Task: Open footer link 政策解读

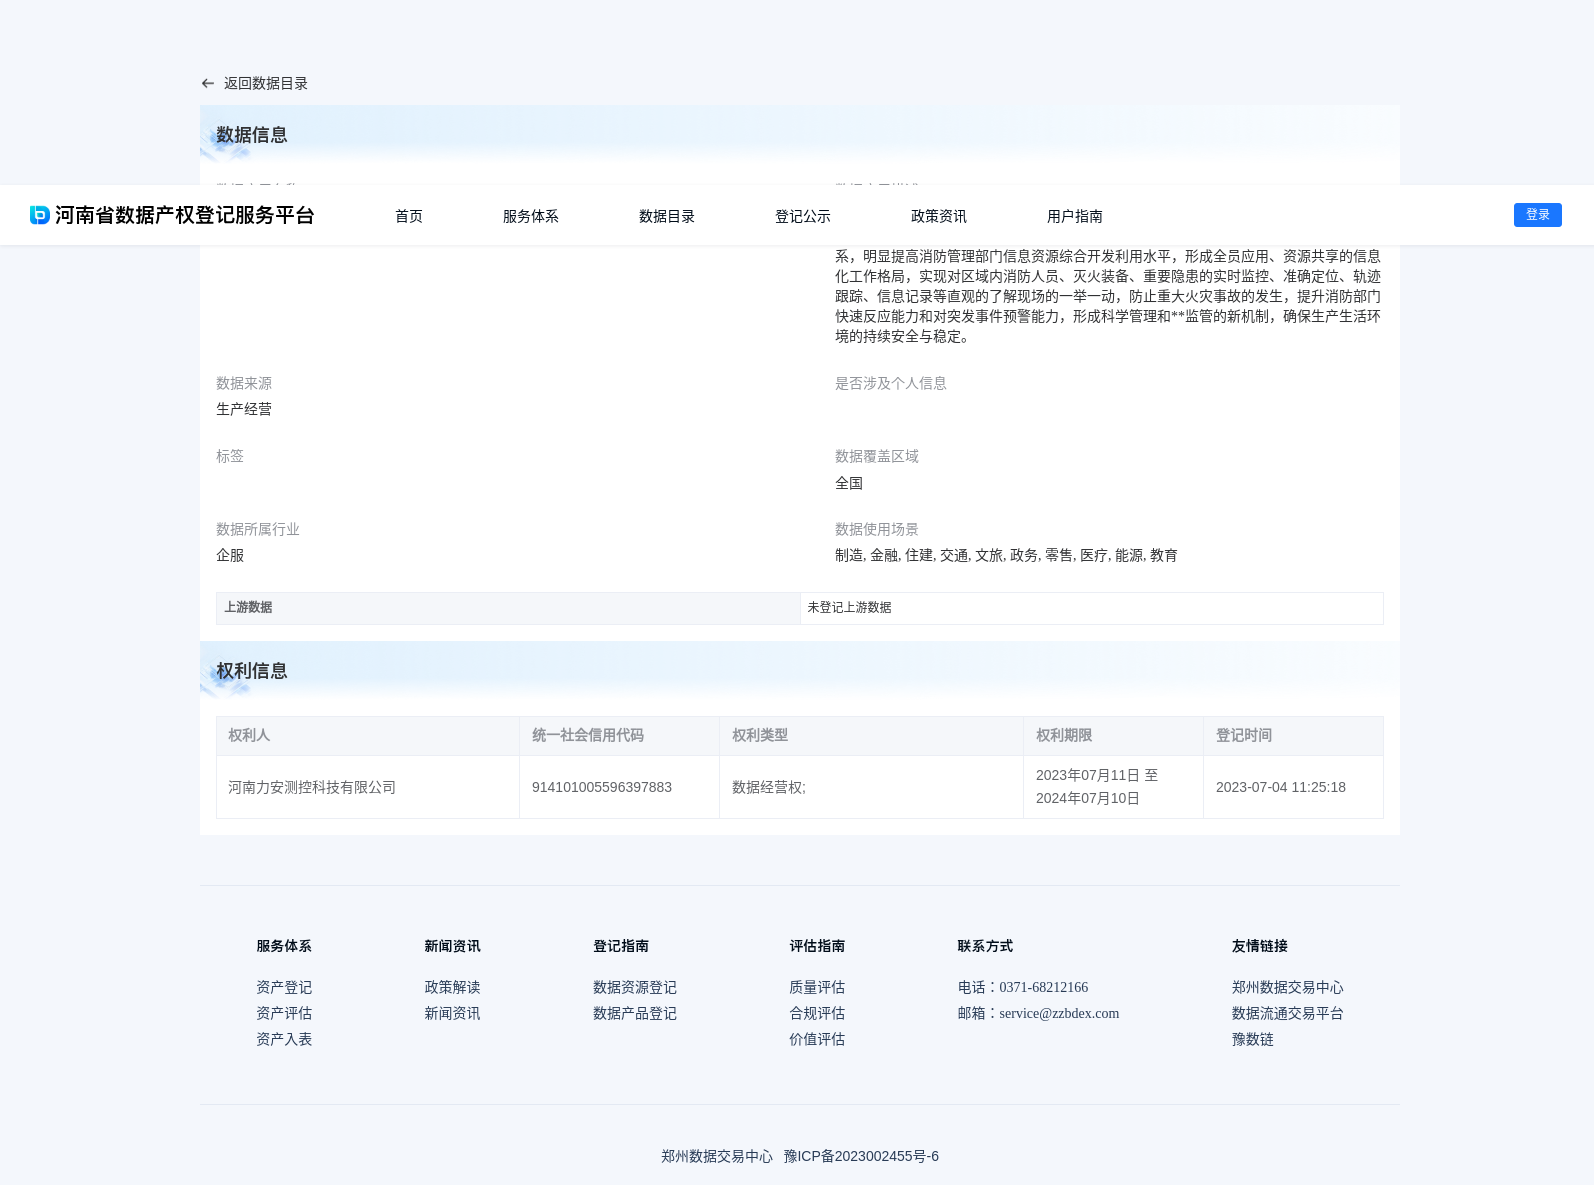Action: tap(452, 987)
